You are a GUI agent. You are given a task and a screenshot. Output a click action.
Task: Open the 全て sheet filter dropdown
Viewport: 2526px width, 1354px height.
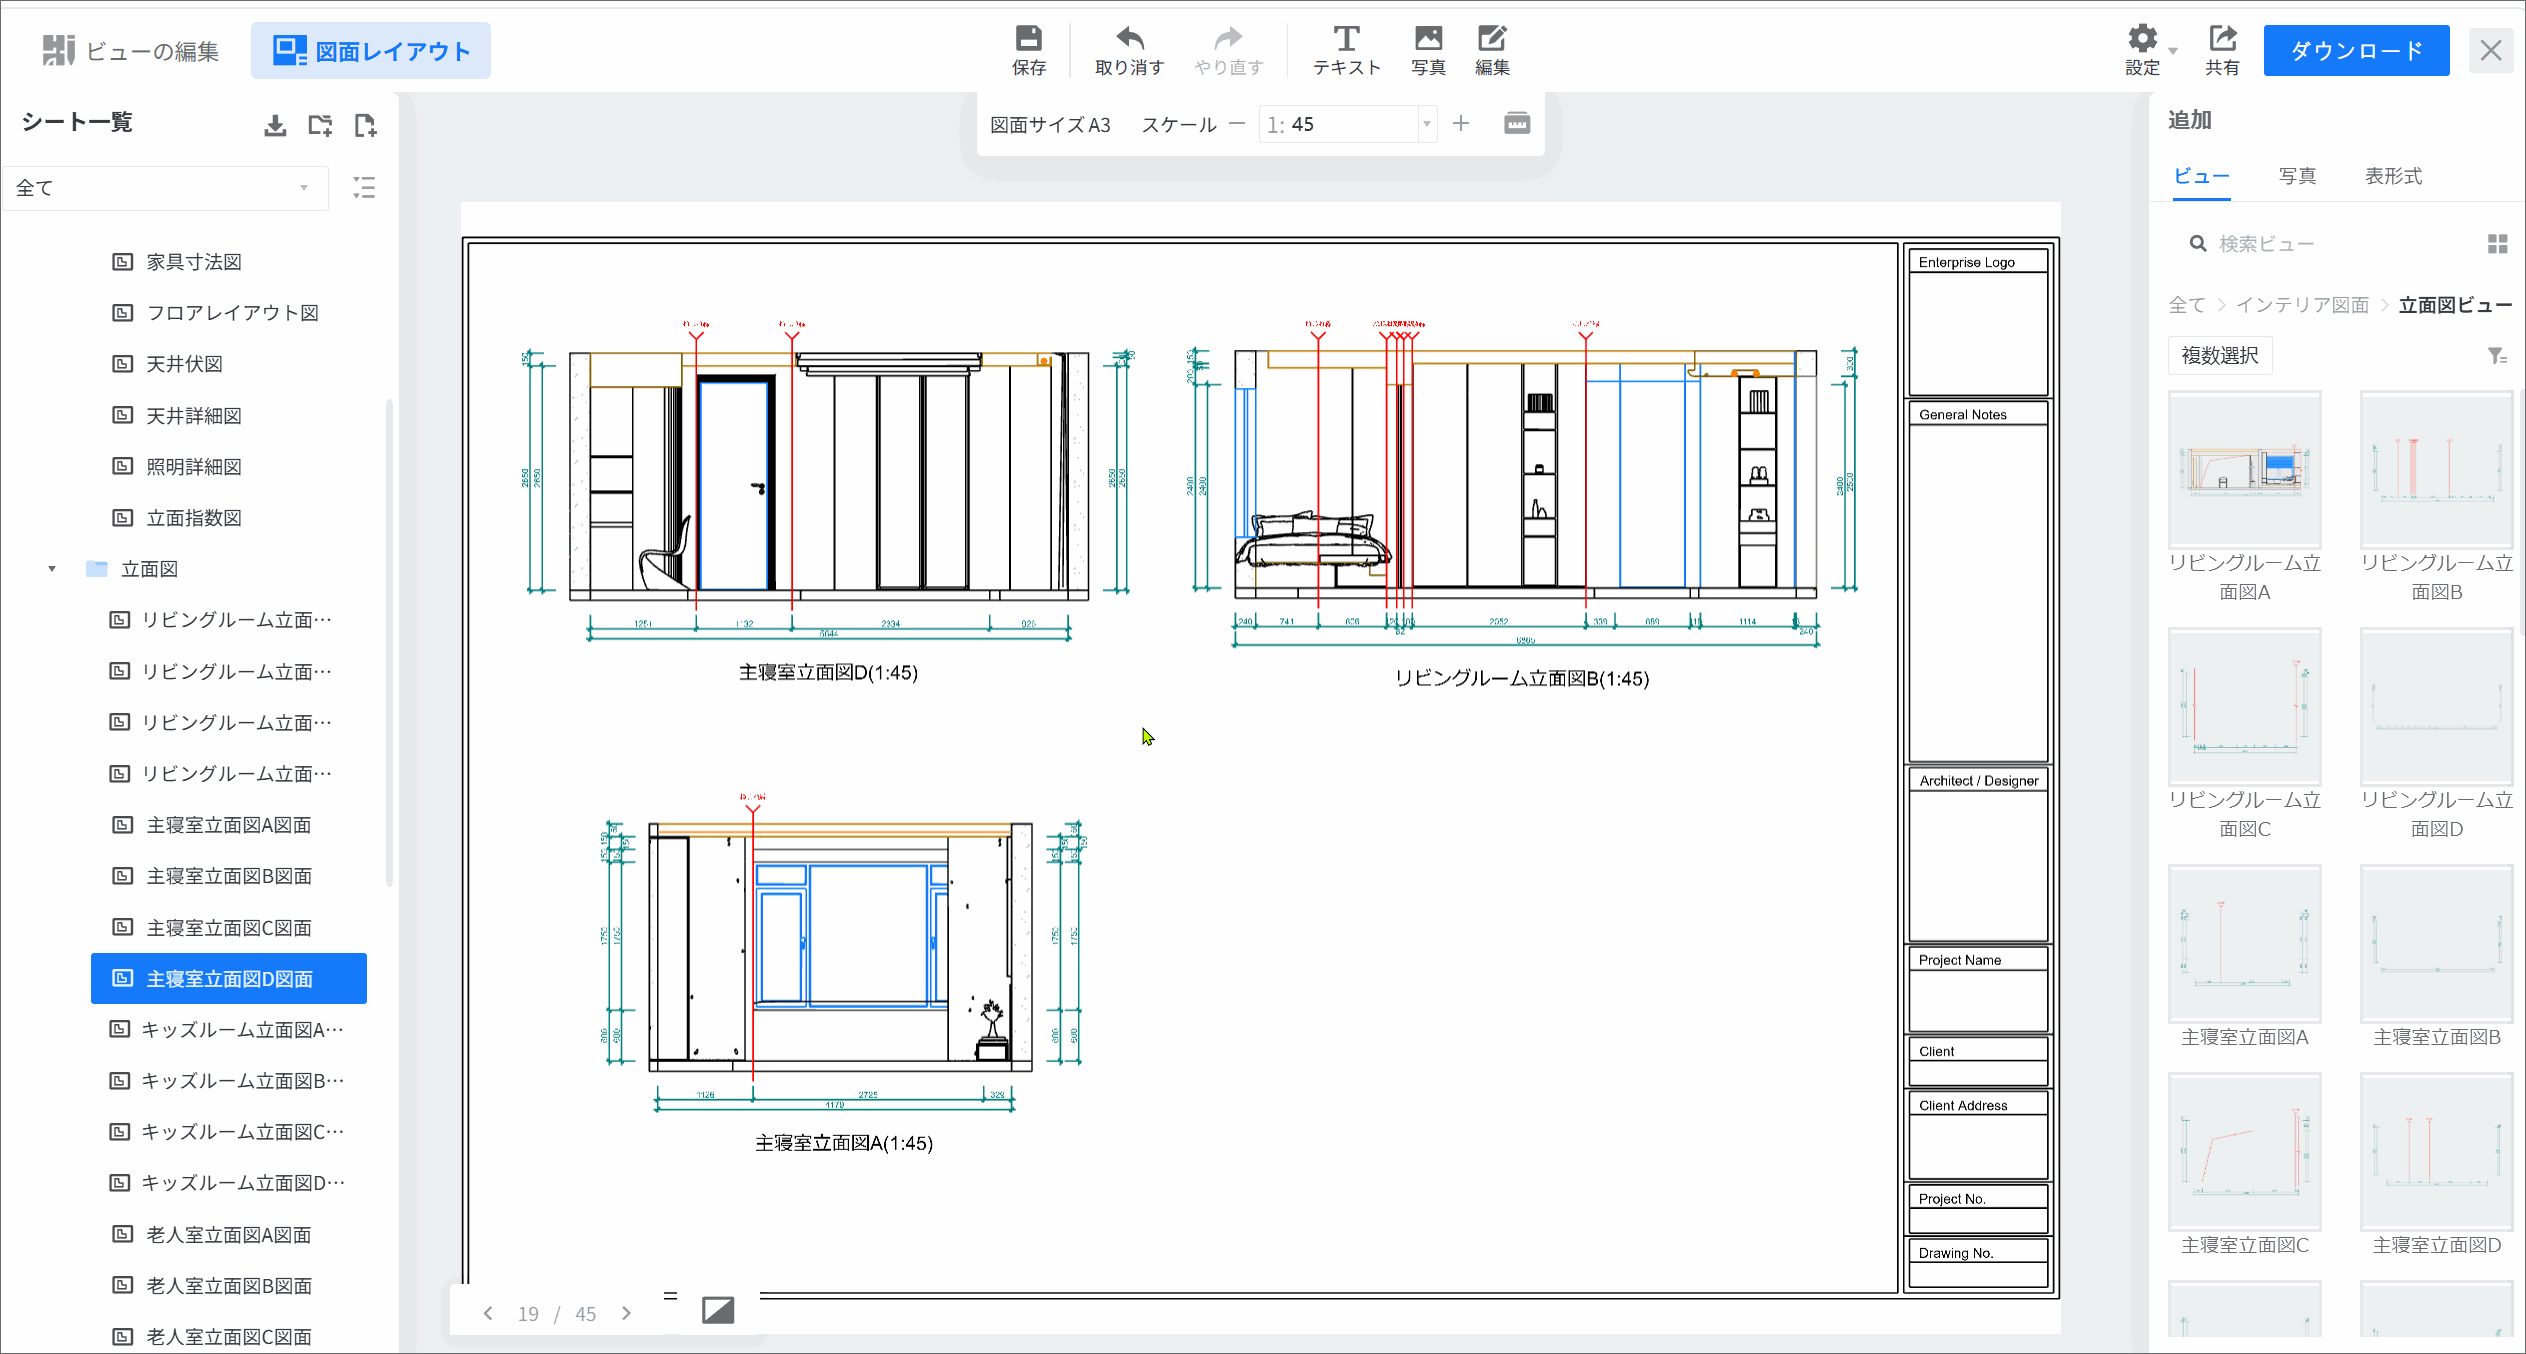(164, 188)
